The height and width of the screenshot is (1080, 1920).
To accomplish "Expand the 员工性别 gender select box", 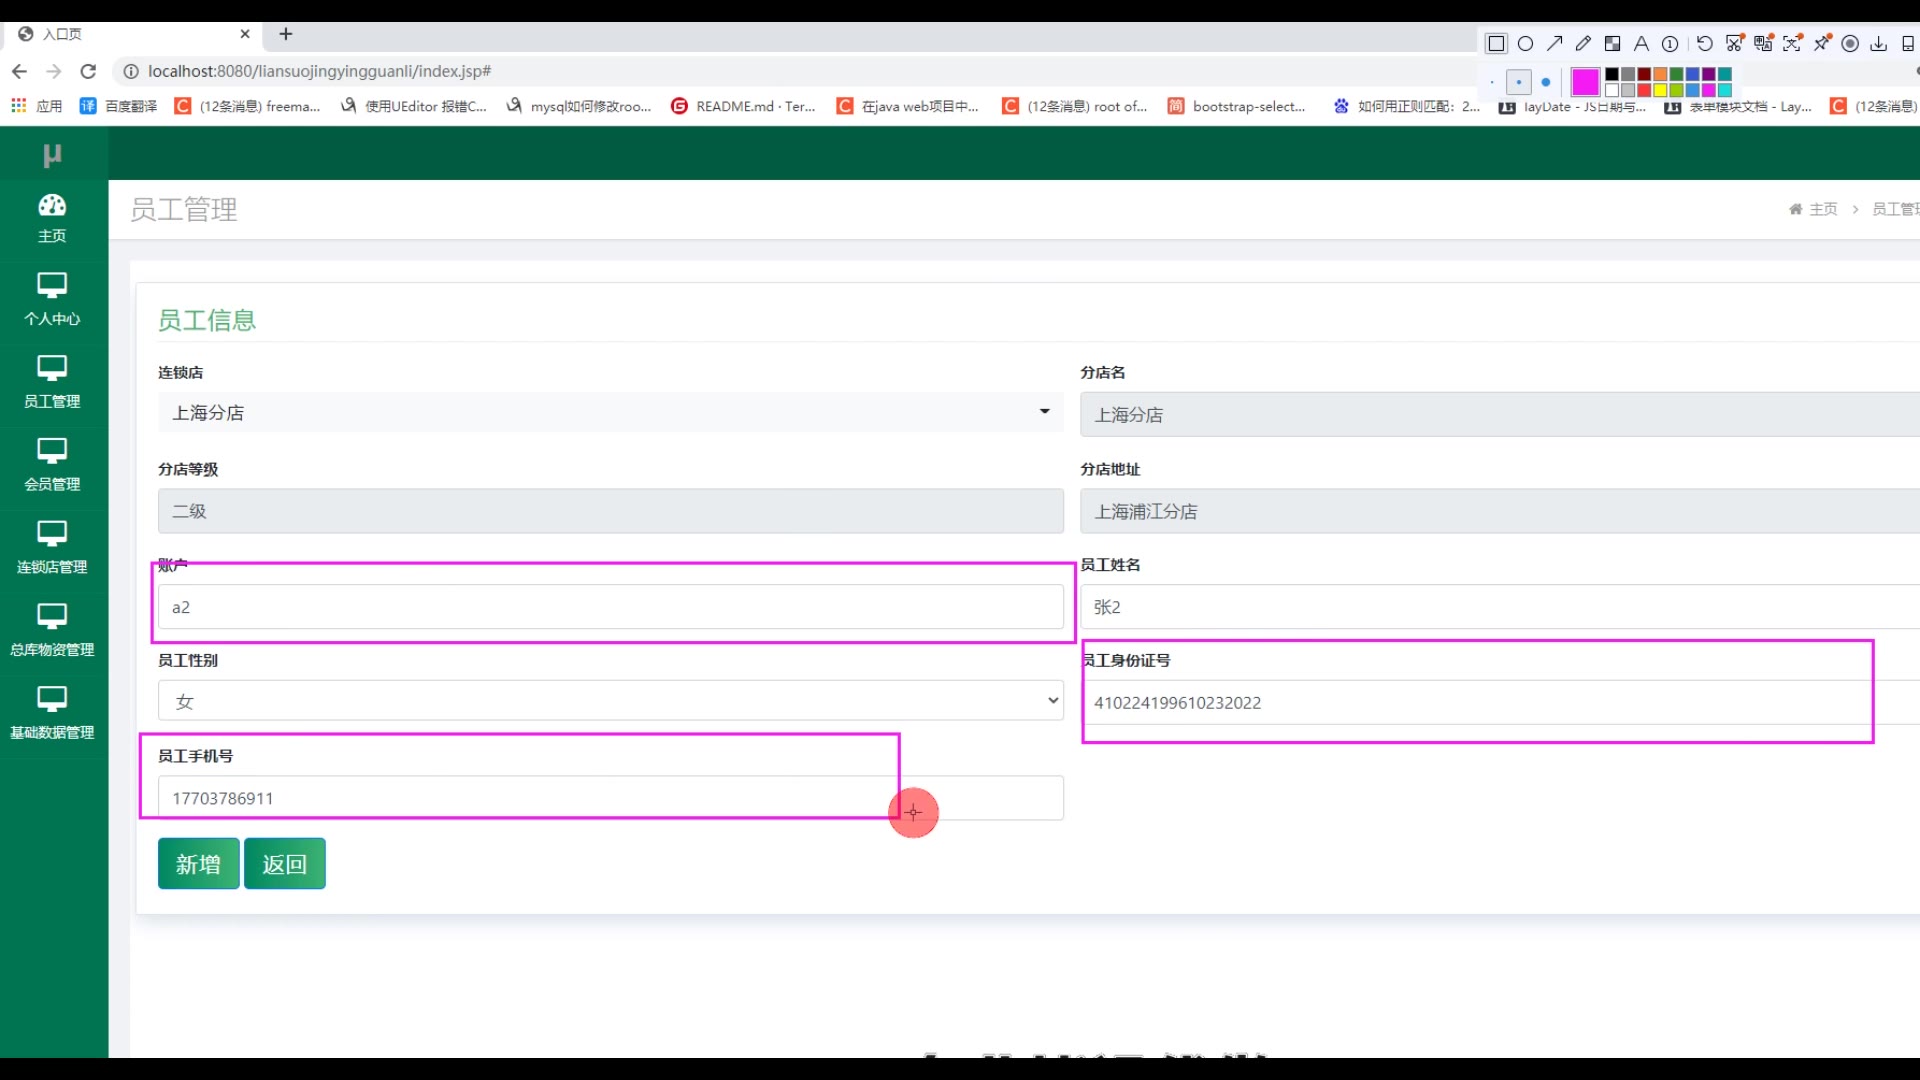I will coord(610,701).
